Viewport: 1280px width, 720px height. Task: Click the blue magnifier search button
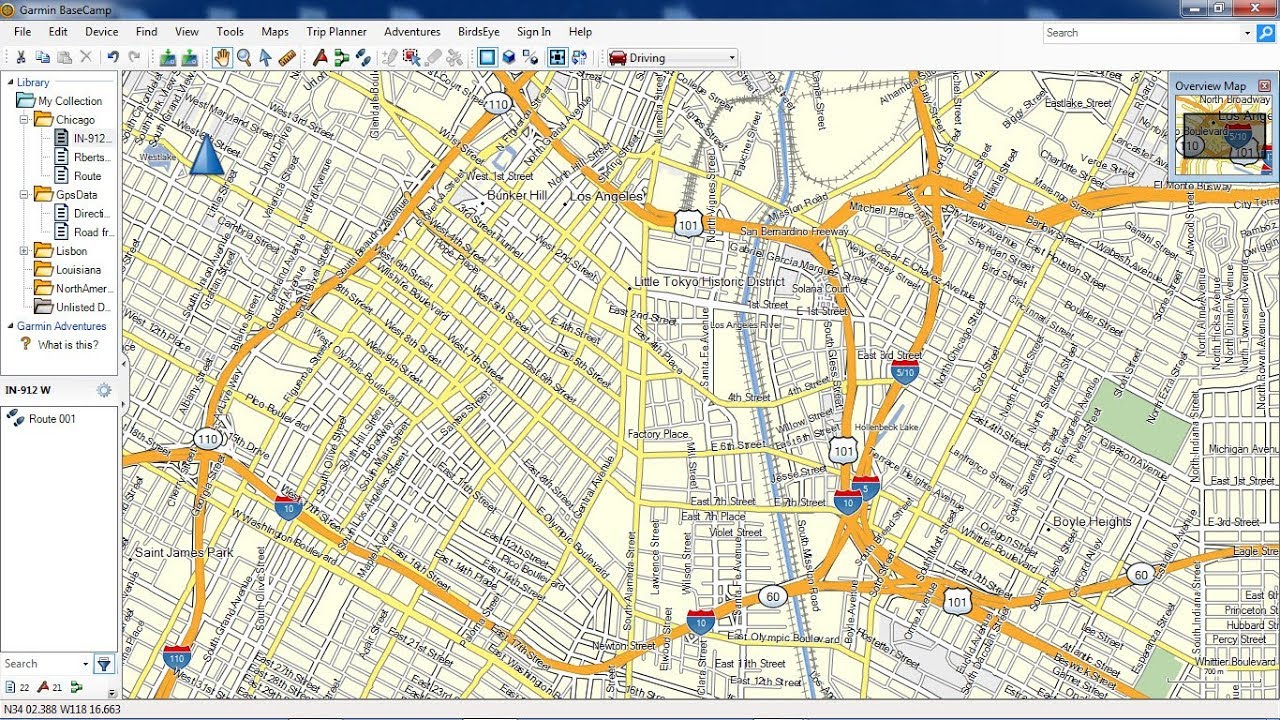point(1266,33)
